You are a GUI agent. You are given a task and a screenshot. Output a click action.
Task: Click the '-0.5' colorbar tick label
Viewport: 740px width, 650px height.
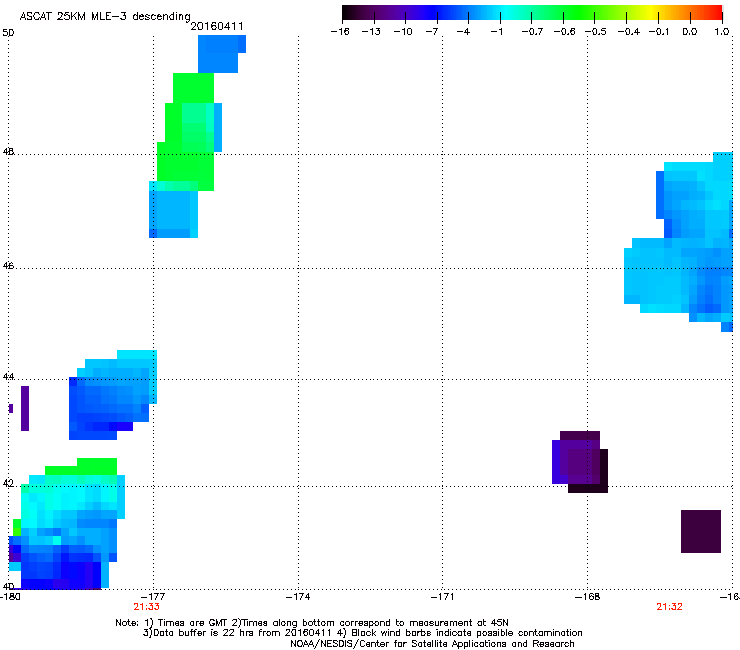point(596,32)
